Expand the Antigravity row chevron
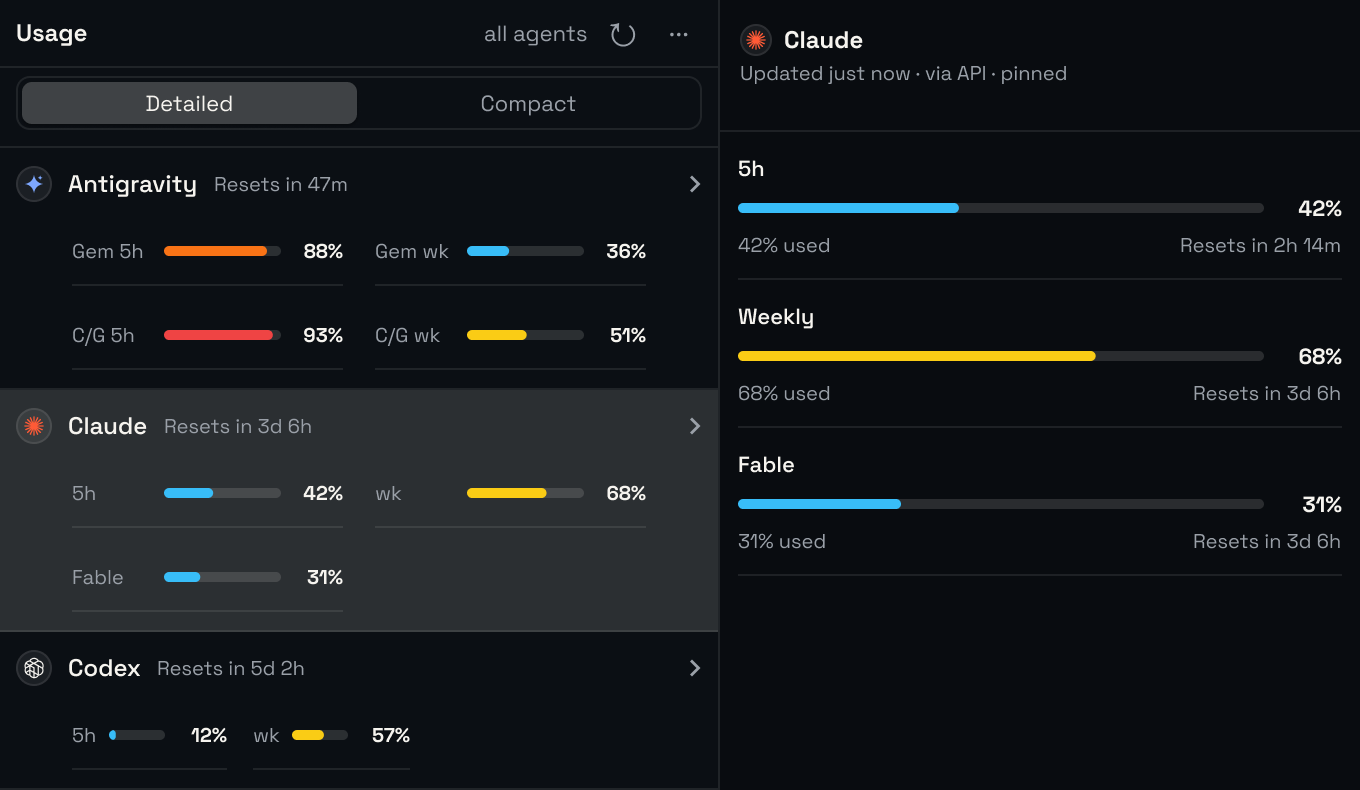This screenshot has height=790, width=1360. coord(695,184)
